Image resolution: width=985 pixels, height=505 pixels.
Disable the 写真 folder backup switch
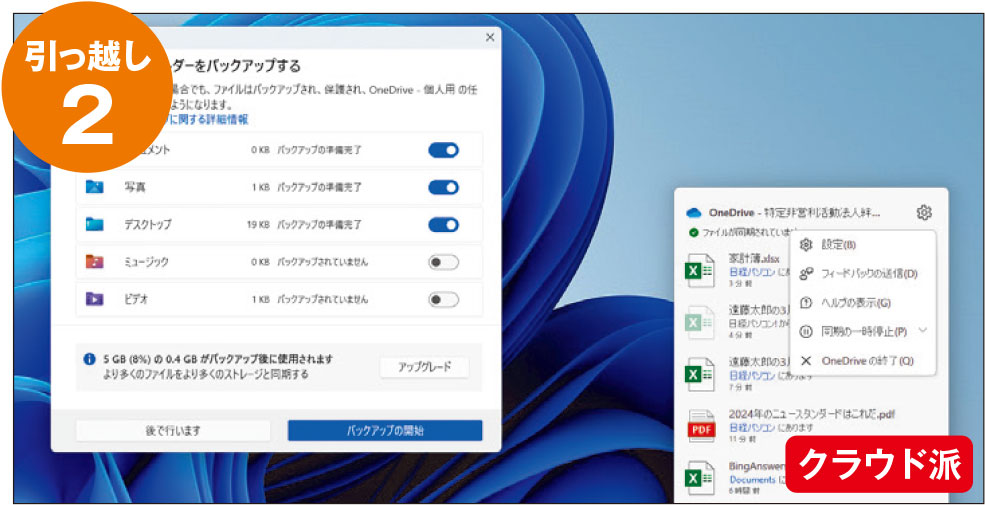point(444,187)
